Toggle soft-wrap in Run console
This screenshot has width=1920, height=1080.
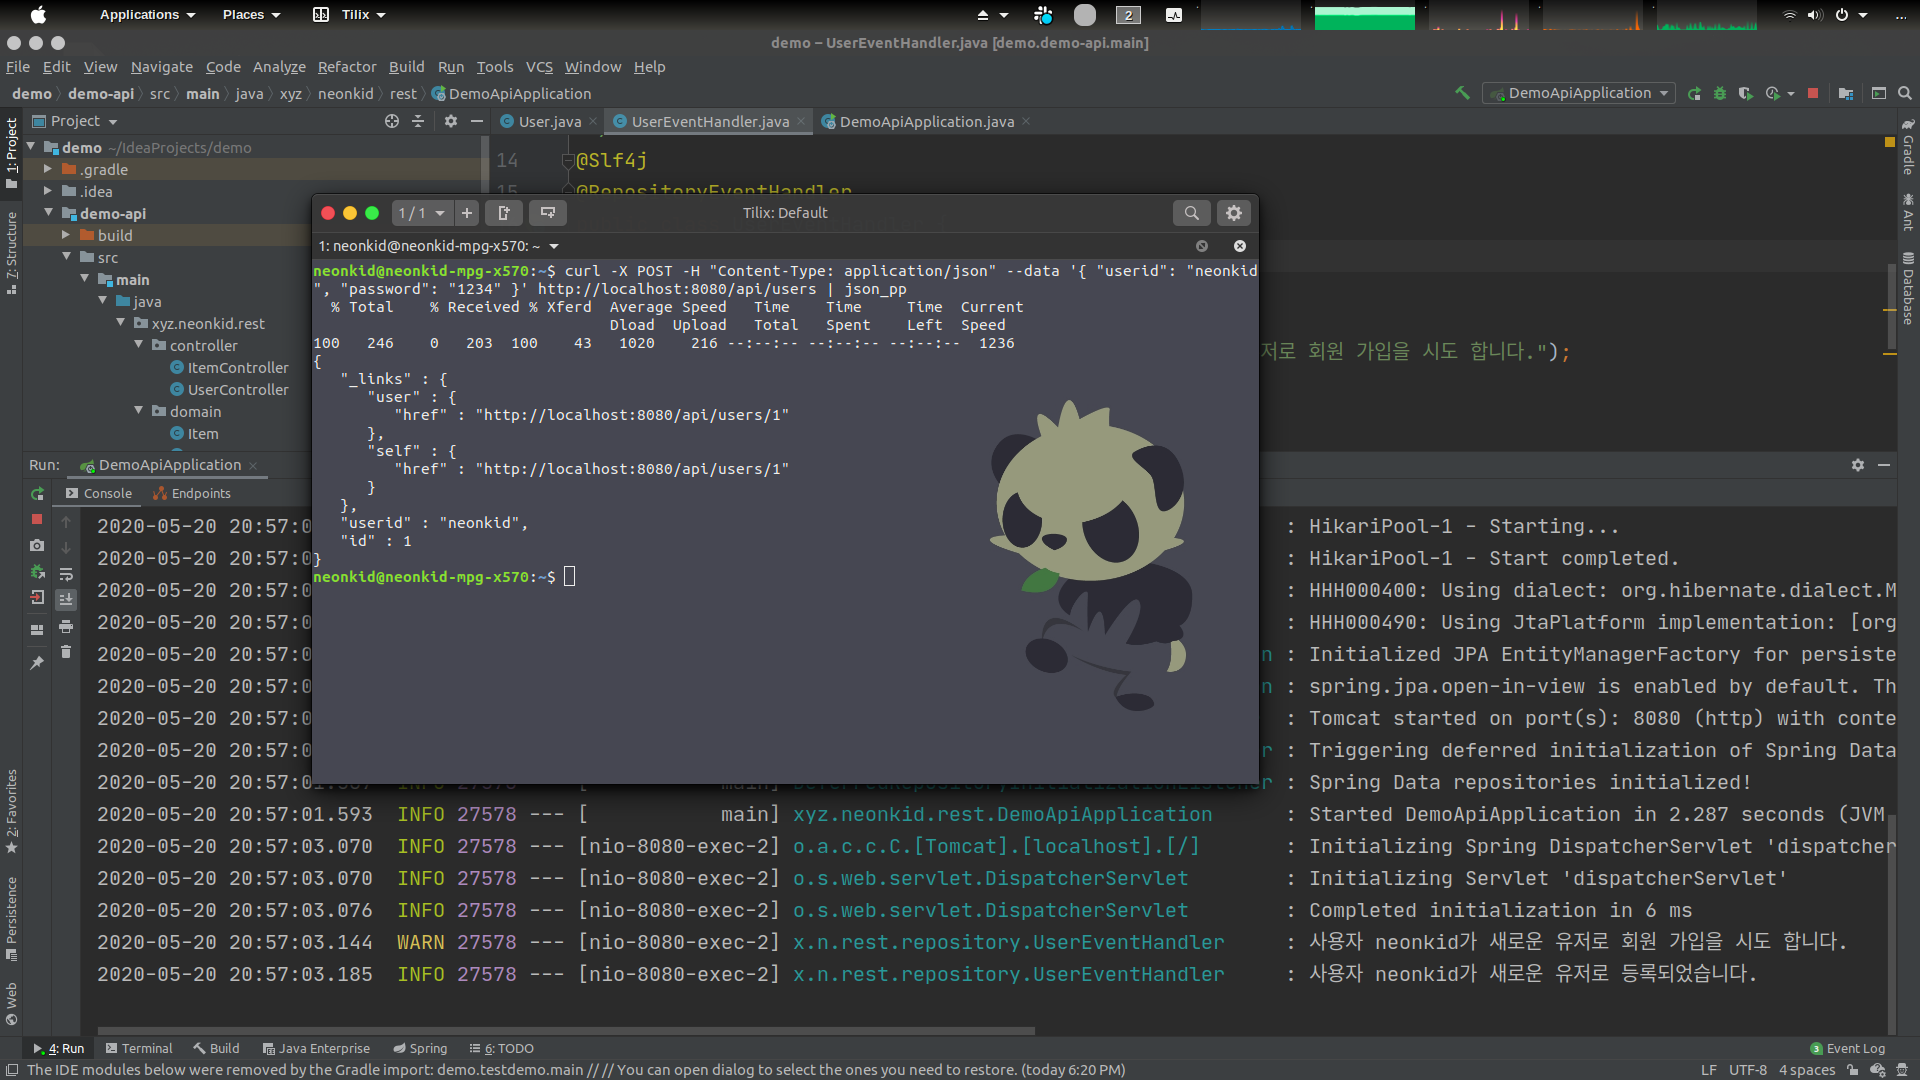coord(66,574)
